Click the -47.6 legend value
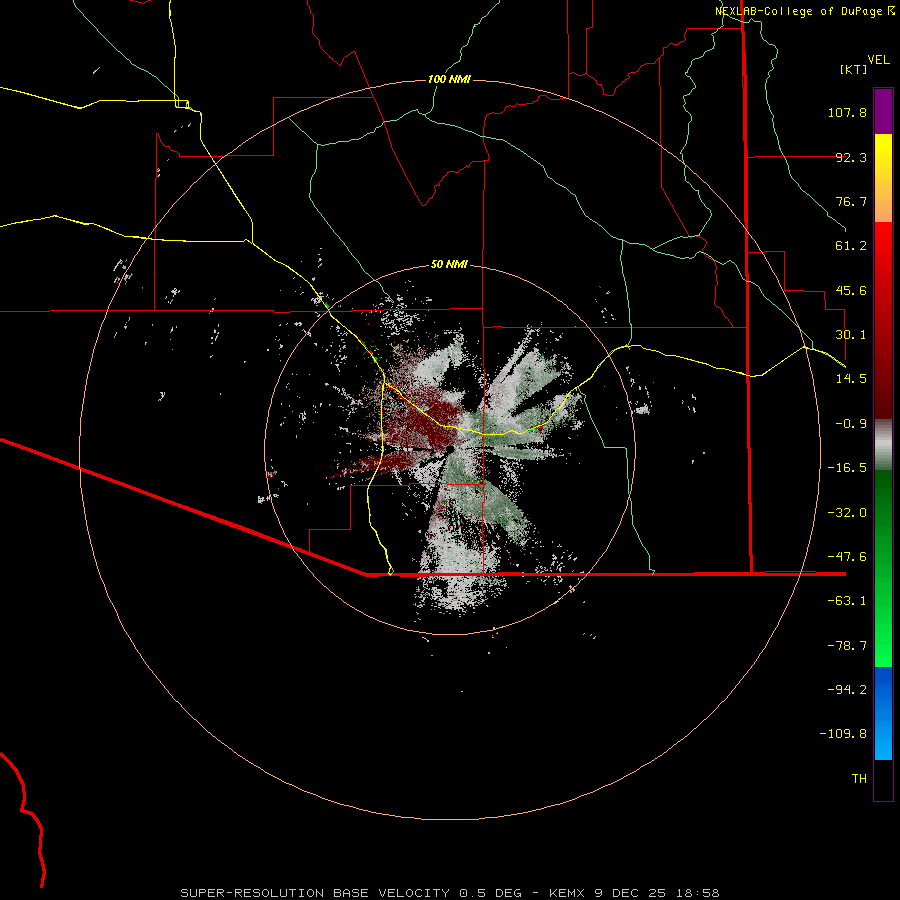Screen dimensions: 900x900 point(847,557)
